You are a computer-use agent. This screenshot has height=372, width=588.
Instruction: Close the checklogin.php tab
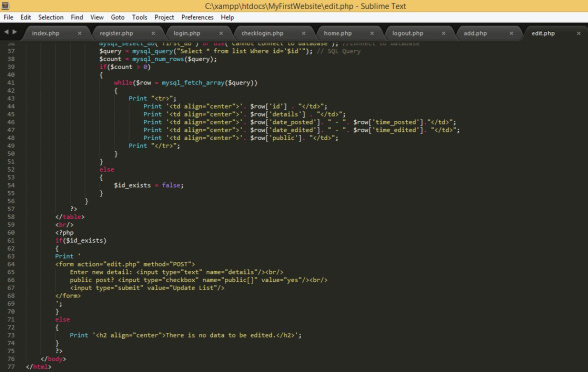pos(303,33)
